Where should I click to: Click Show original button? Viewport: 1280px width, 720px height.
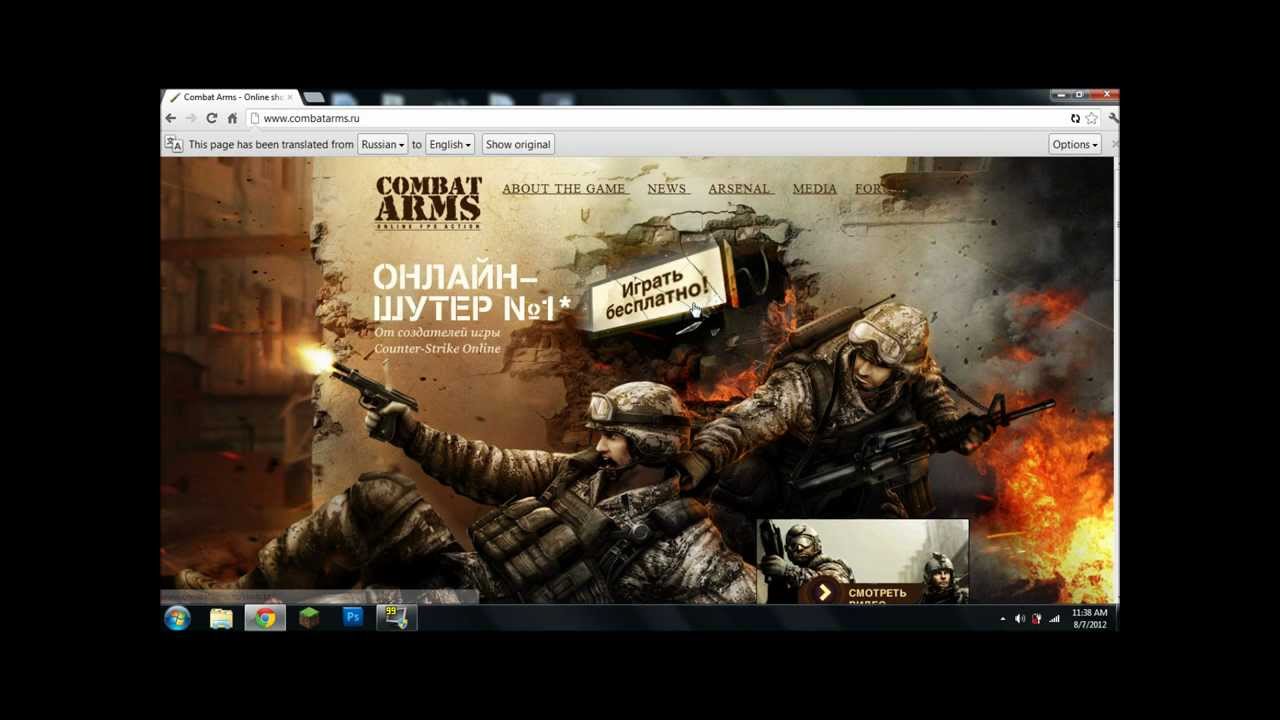[x=518, y=144]
